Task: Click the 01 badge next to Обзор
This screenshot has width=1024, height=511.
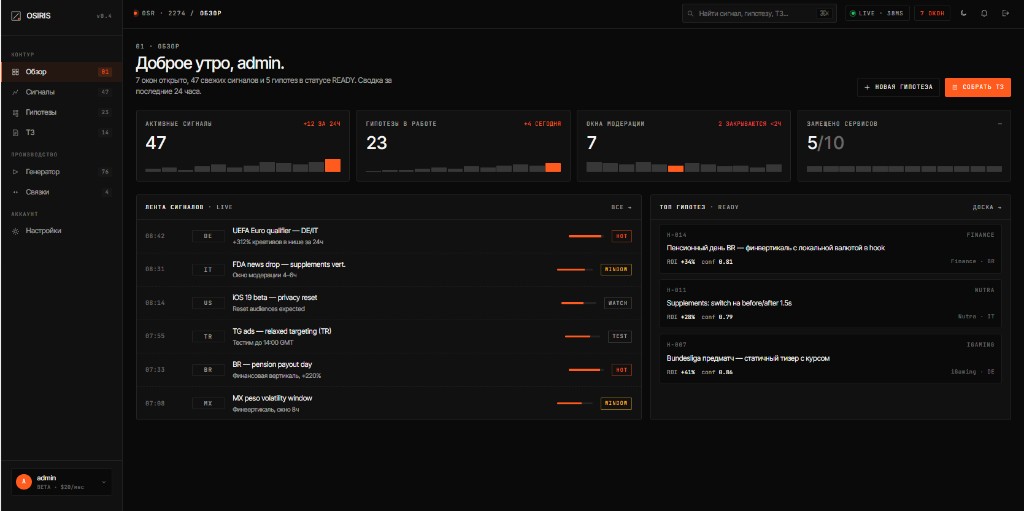Action: (x=104, y=72)
